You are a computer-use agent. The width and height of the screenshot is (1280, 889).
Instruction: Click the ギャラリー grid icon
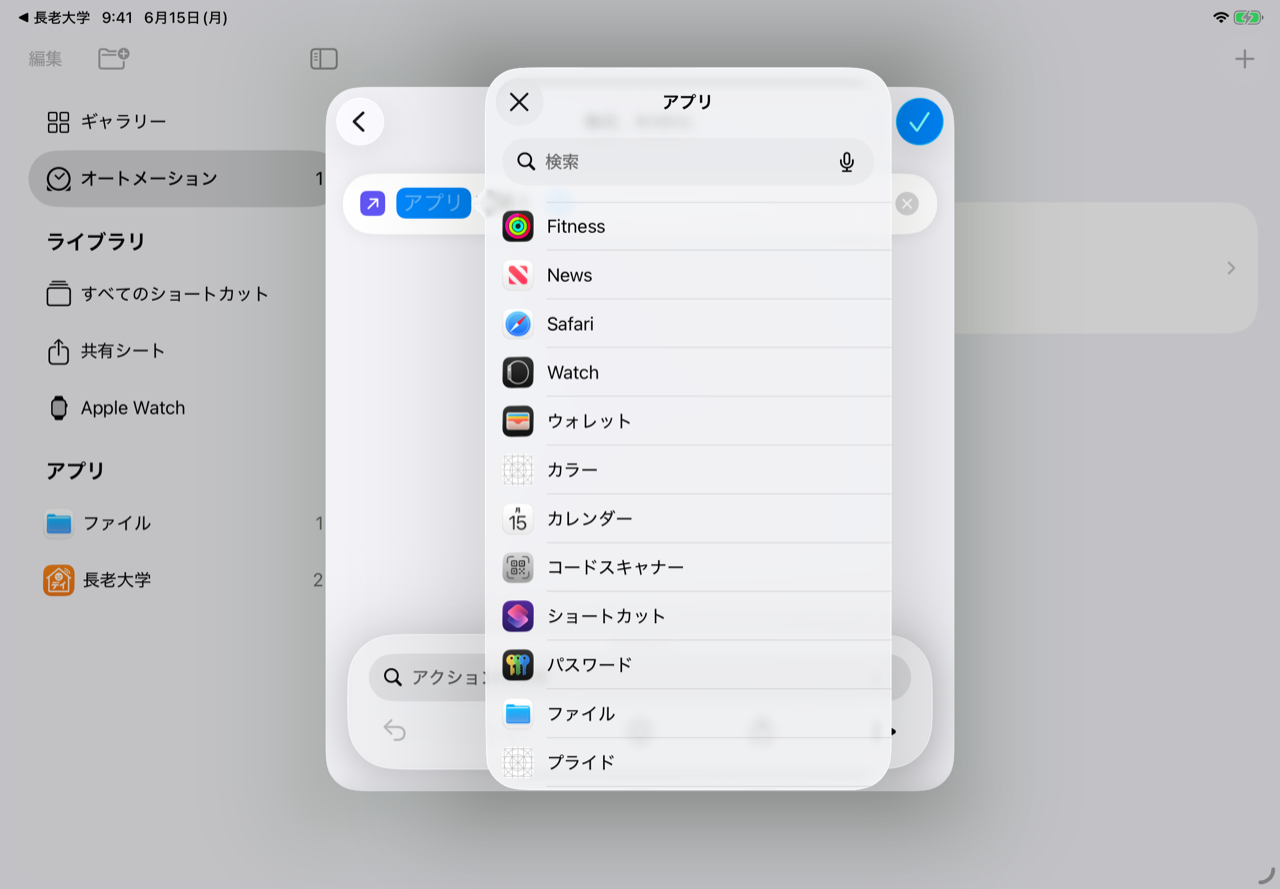[x=59, y=122]
